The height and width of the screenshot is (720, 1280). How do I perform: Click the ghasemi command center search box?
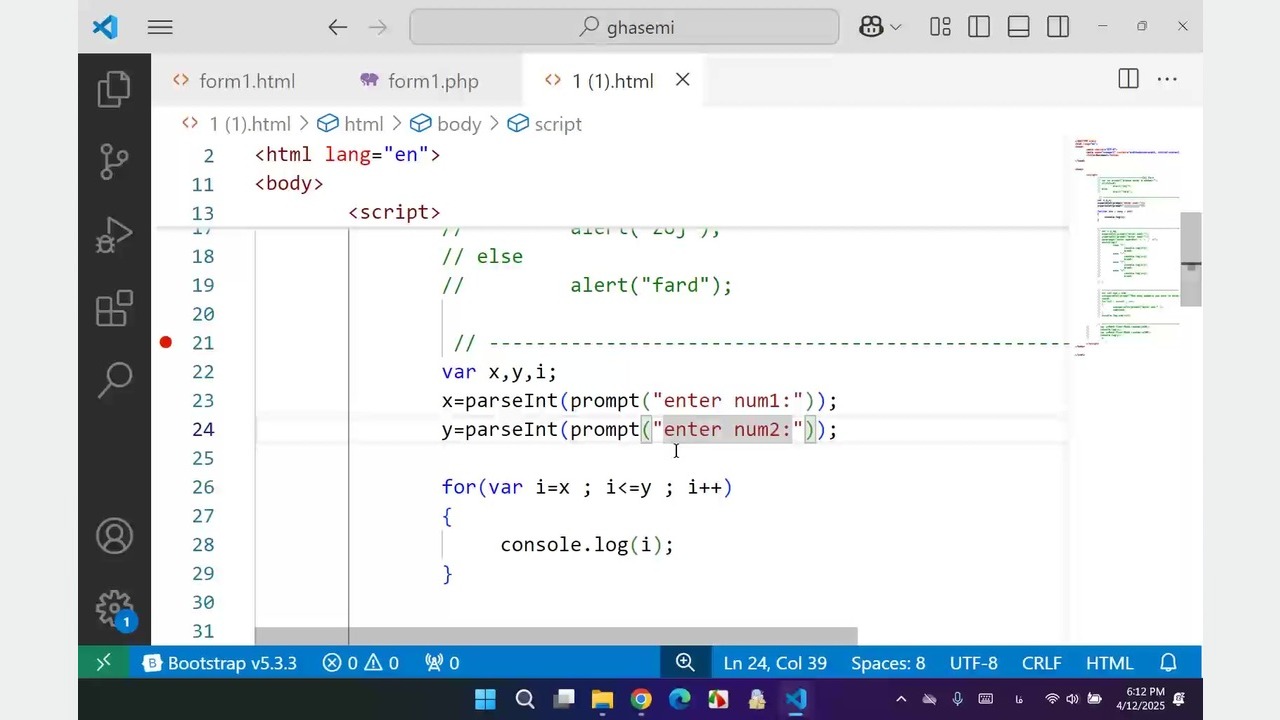[625, 27]
